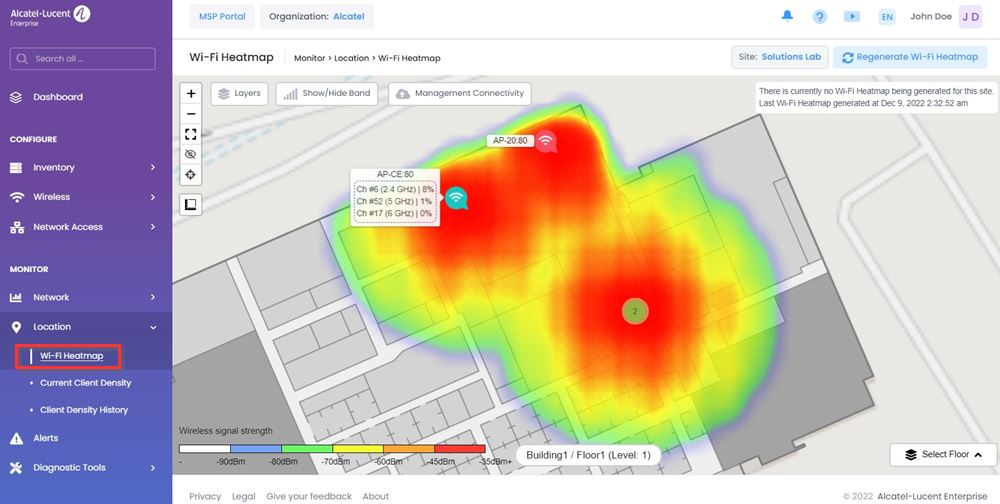The height and width of the screenshot is (504, 1000).
Task: Click the Alcatel-Lucent Enterprise logo
Action: pyautogui.click(x=50, y=16)
